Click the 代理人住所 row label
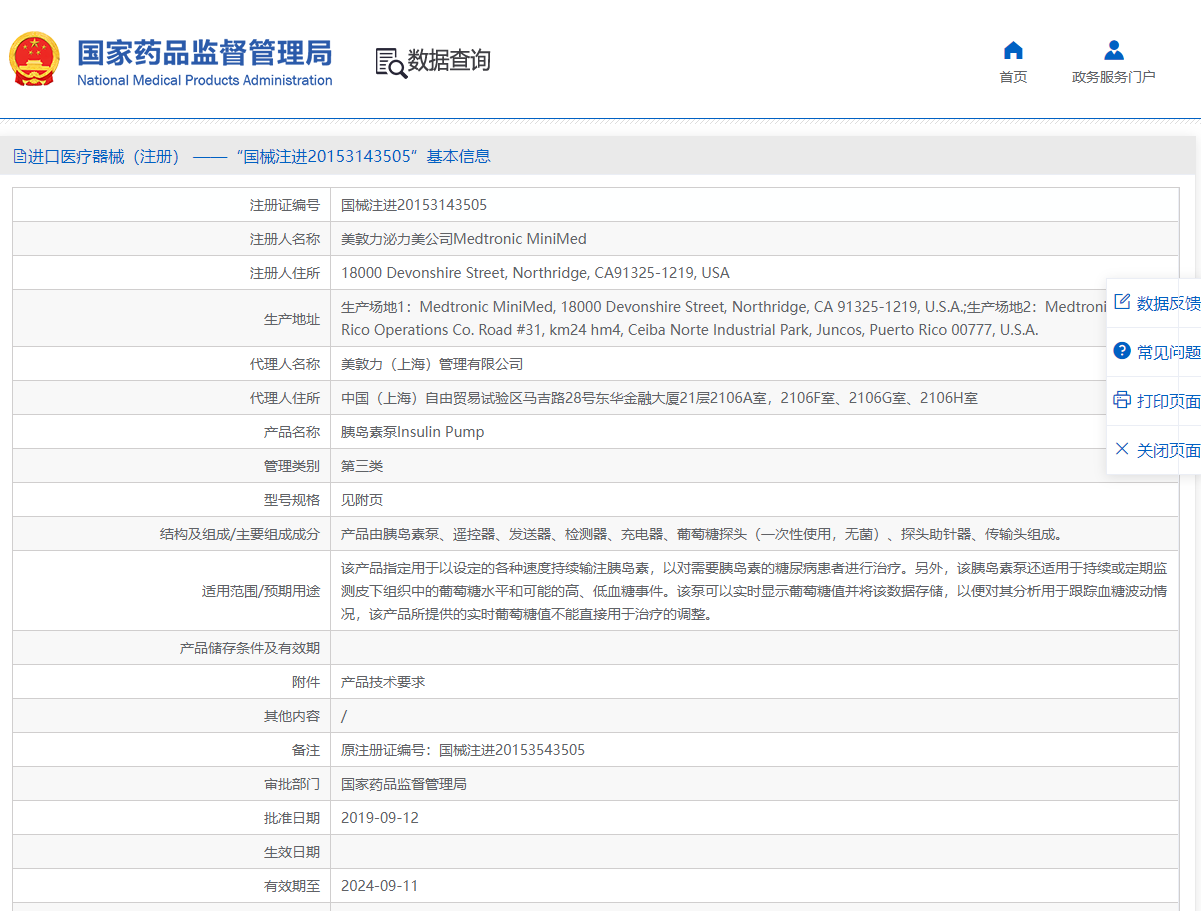The width and height of the screenshot is (1201, 911). pos(285,398)
